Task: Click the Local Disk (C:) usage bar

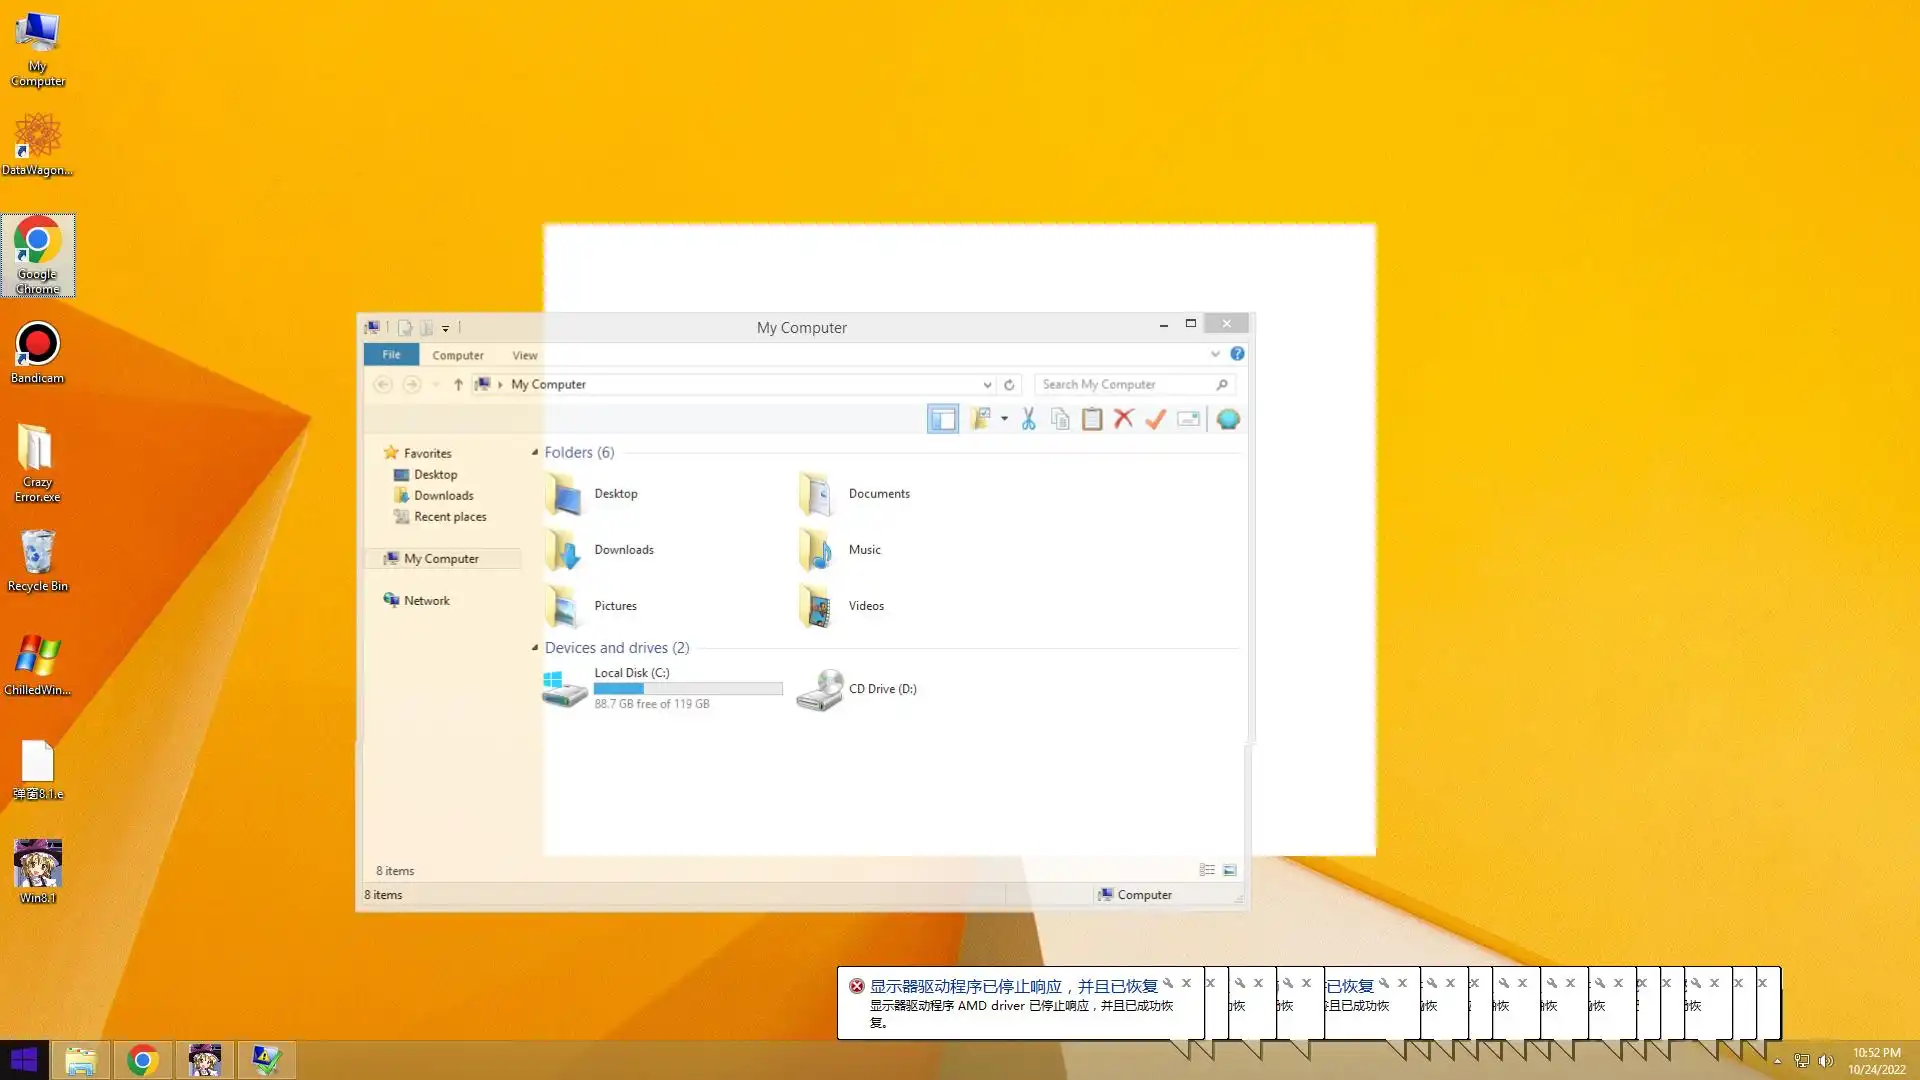Action: pos(688,688)
